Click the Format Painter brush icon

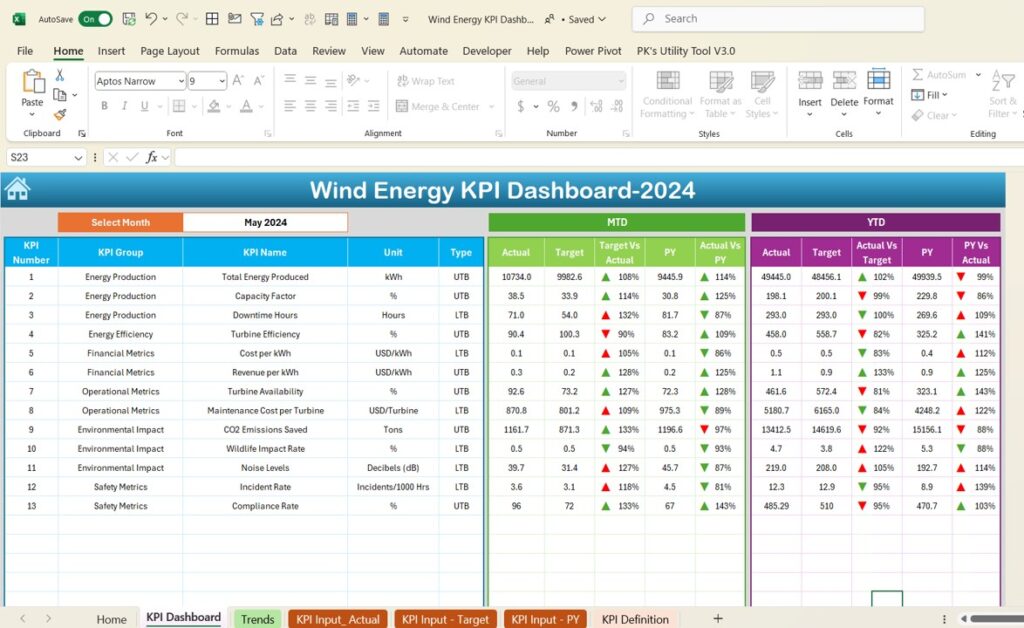pos(60,115)
